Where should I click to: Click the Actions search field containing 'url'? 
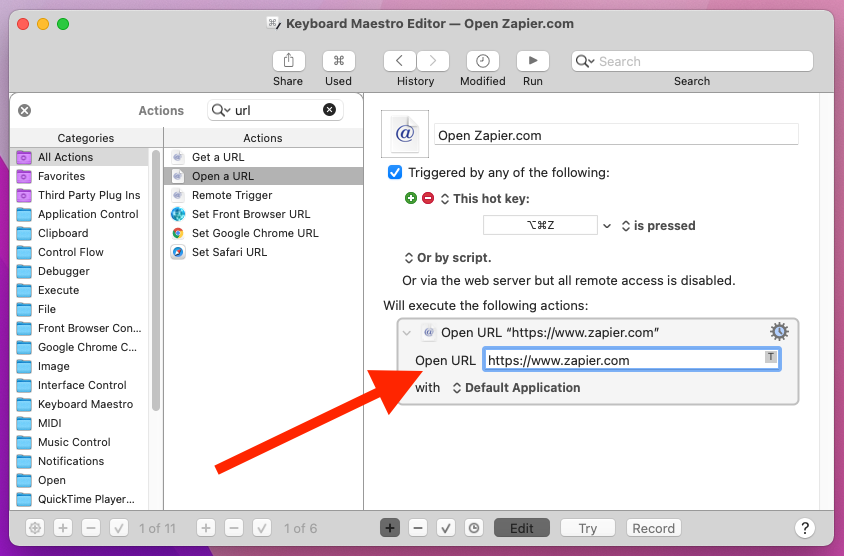click(275, 110)
